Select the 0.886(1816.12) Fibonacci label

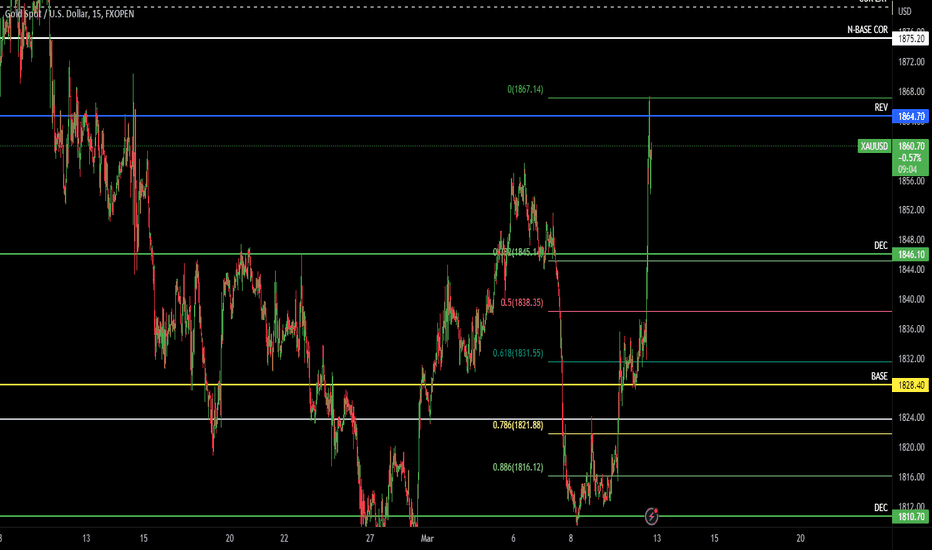[518, 467]
